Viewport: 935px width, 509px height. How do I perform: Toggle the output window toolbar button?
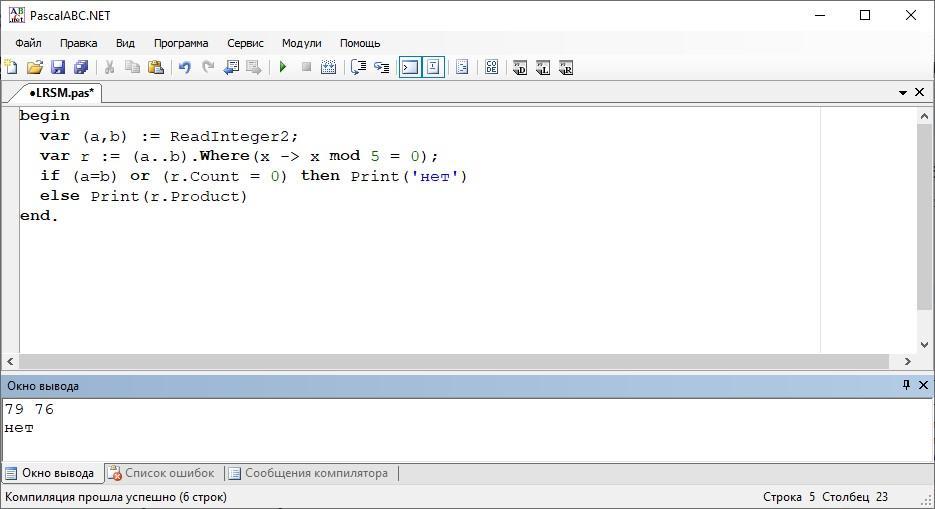410,67
